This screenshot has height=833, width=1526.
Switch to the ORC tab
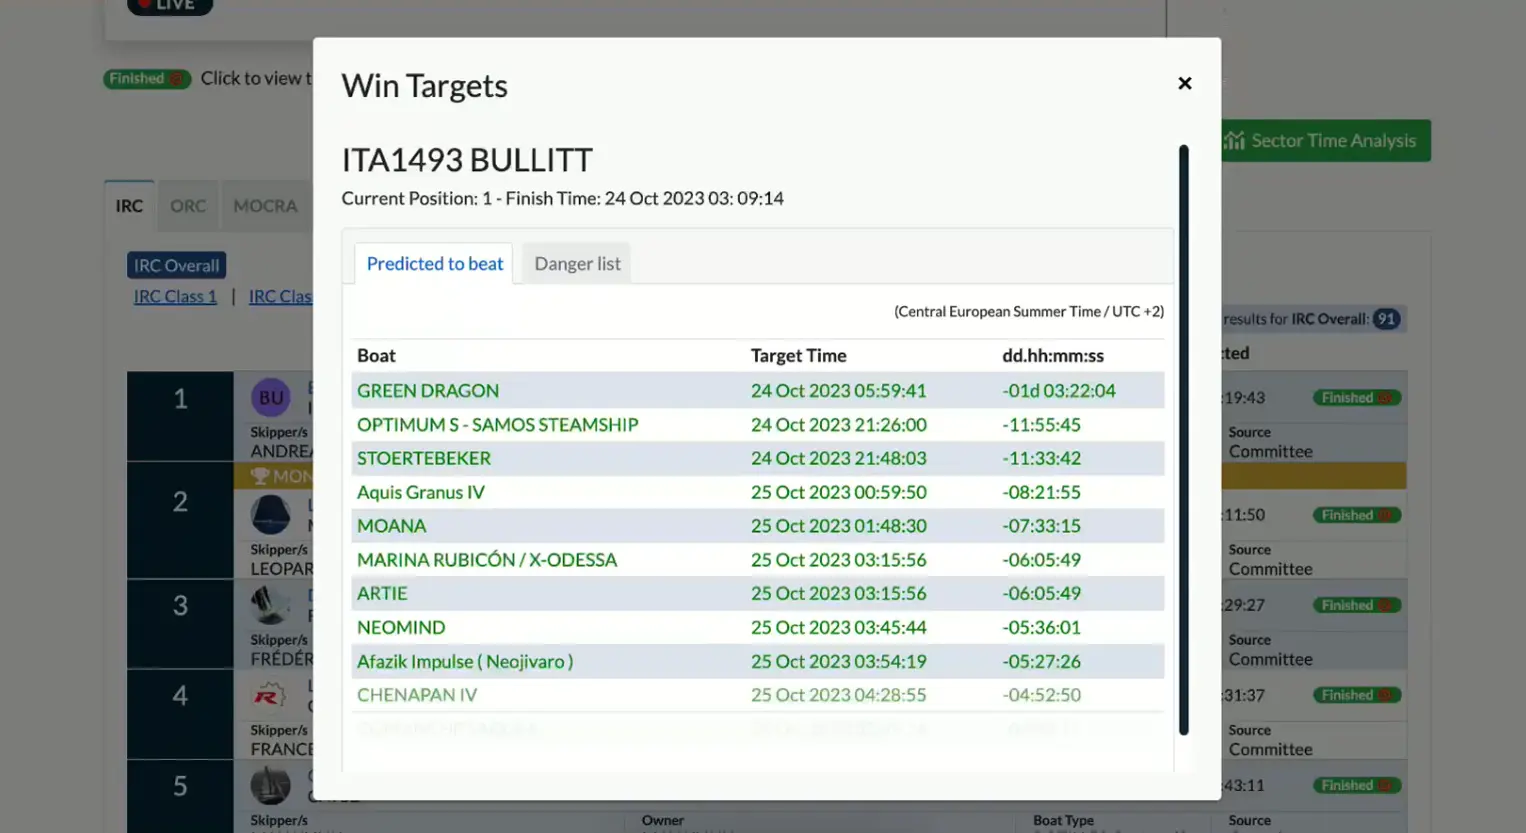(x=187, y=206)
